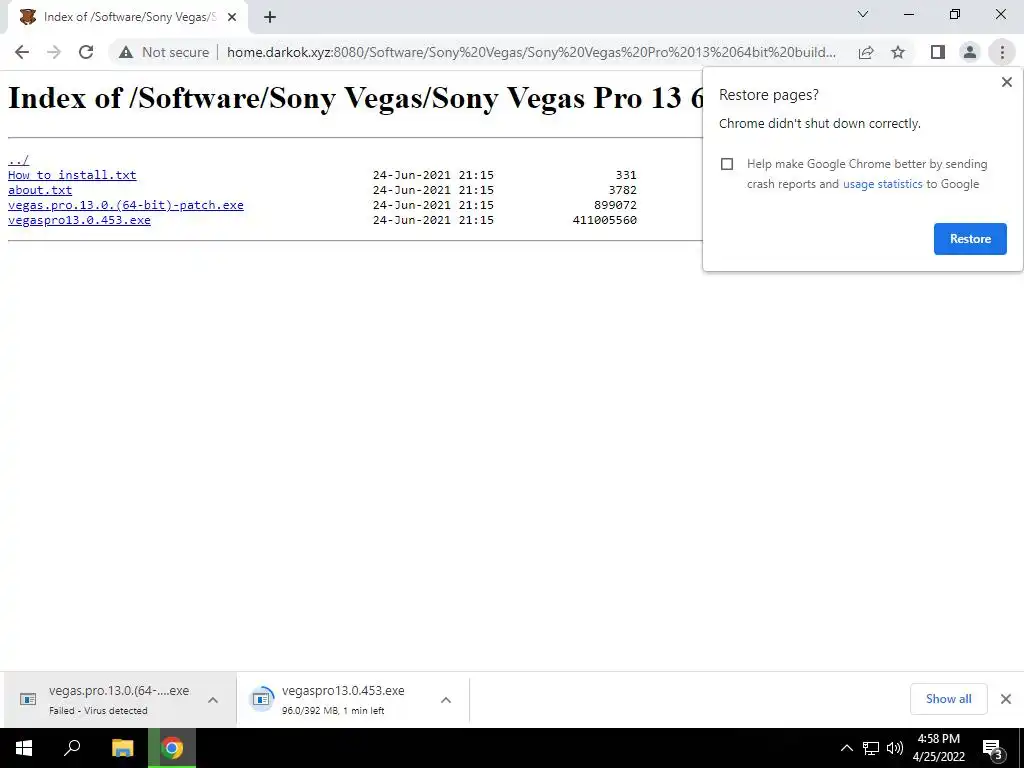The height and width of the screenshot is (768, 1024).
Task: Open the volume tray icon
Action: click(895, 748)
